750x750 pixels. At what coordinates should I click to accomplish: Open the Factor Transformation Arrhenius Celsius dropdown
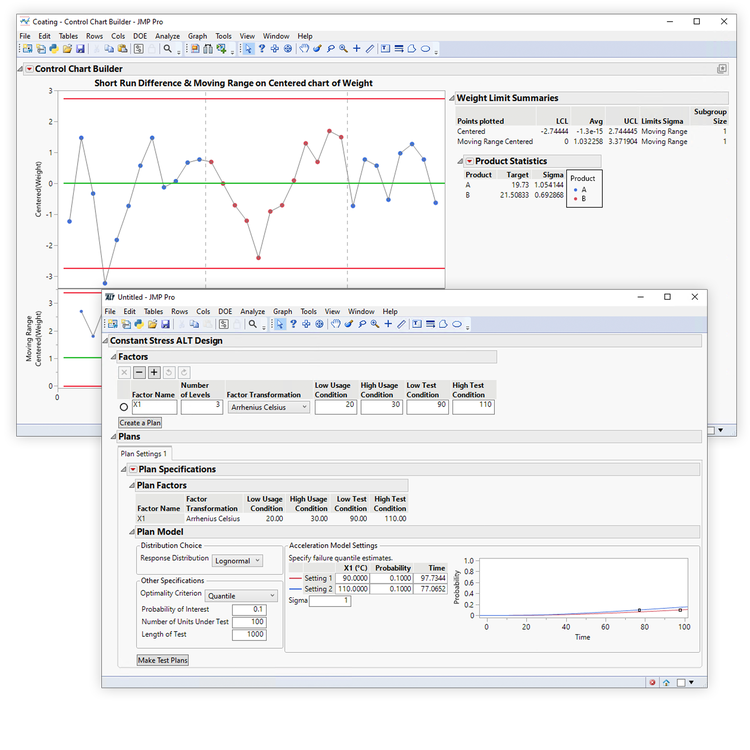coord(268,408)
